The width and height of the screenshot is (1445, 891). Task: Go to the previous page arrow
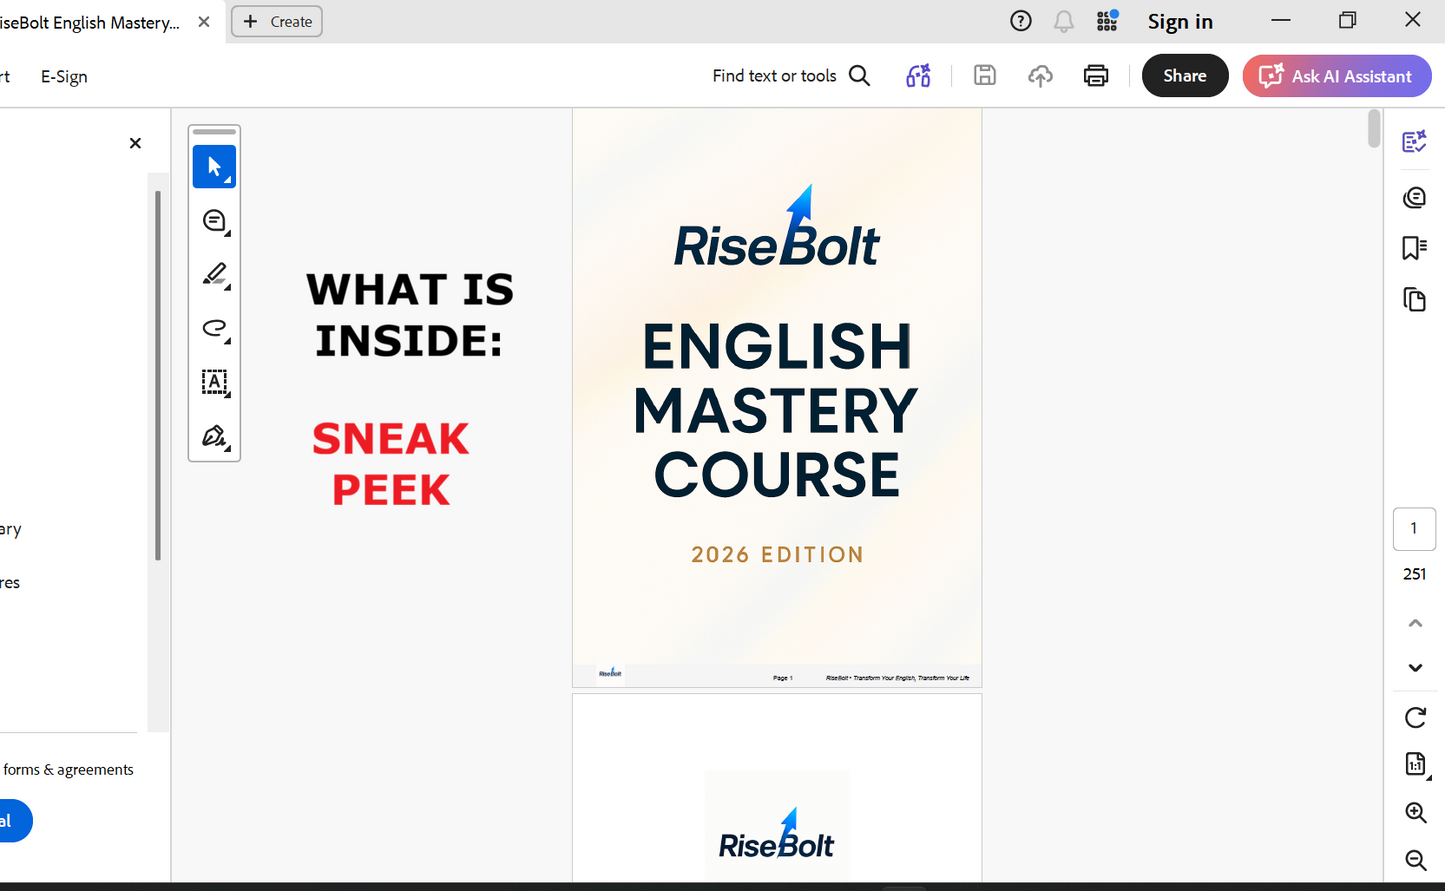tap(1415, 623)
